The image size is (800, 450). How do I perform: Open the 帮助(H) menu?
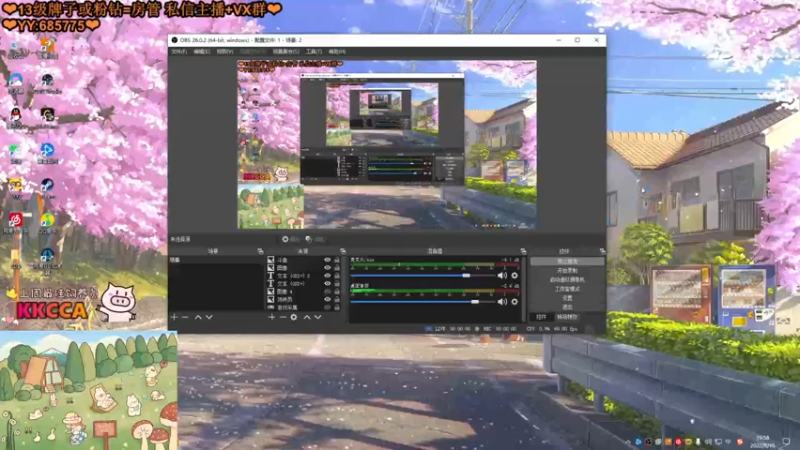[x=337, y=52]
